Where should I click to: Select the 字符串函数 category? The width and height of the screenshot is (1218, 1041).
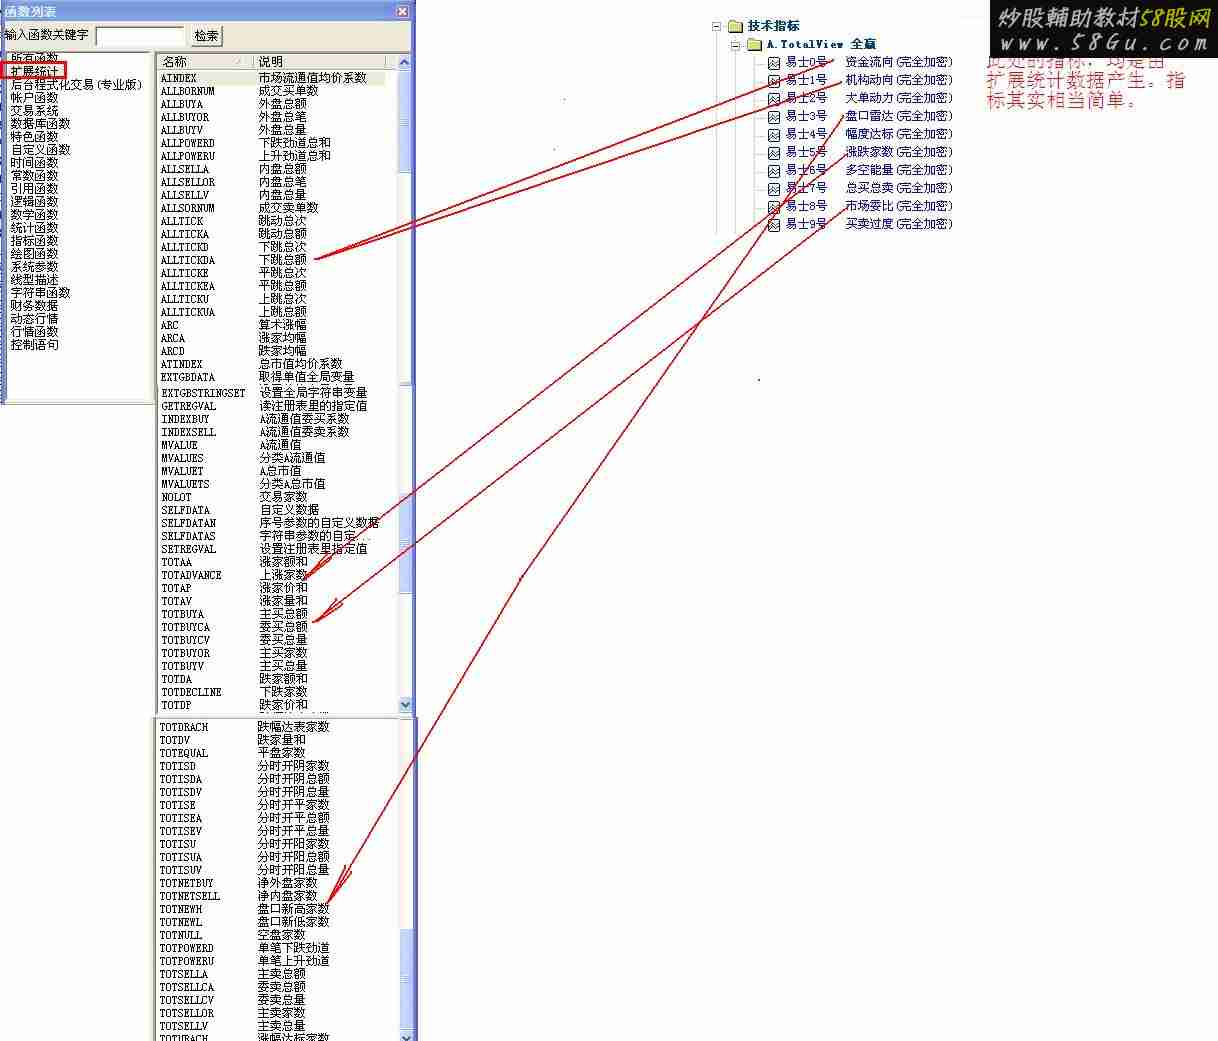[x=40, y=292]
